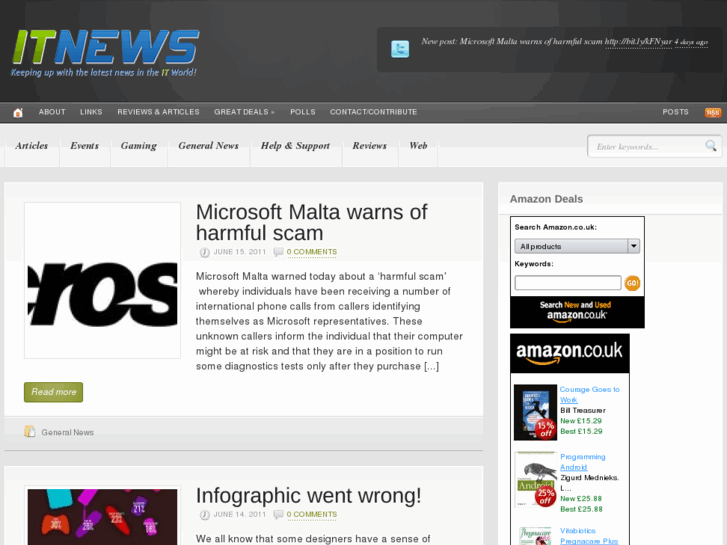
Task: Click the home icon in navigation bar
Action: [x=18, y=112]
